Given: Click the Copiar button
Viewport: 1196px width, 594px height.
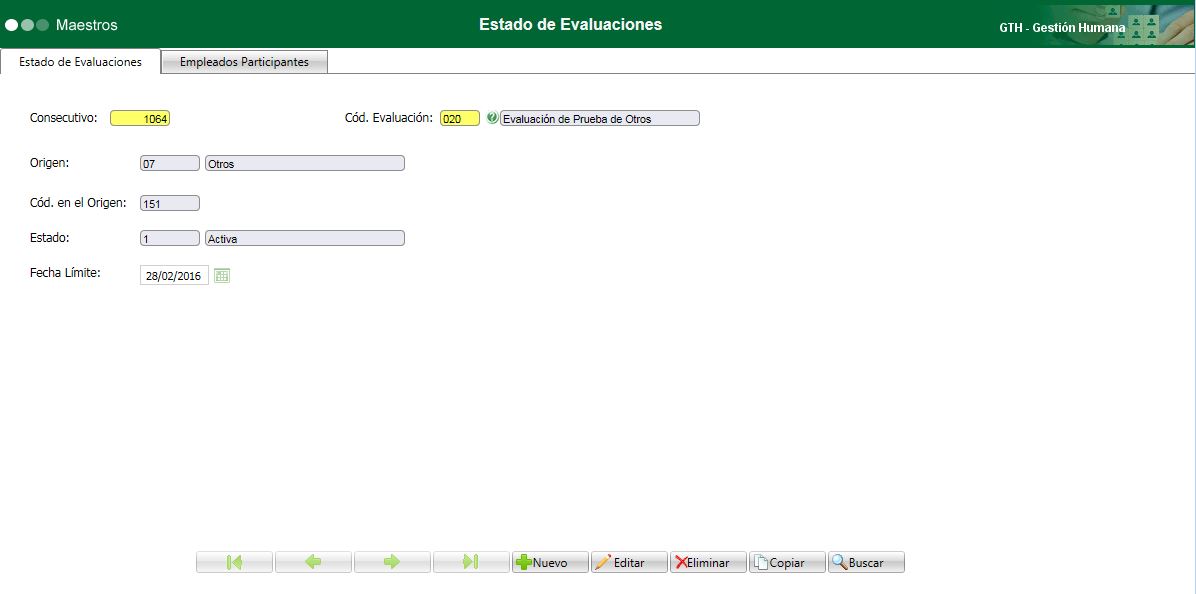Looking at the screenshot, I should [787, 562].
